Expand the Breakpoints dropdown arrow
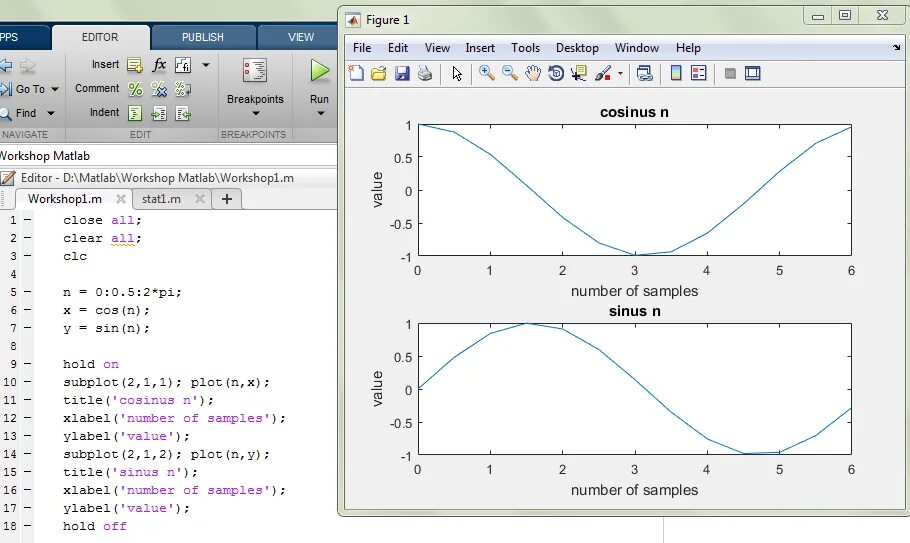Image resolution: width=910 pixels, height=543 pixels. click(x=255, y=113)
